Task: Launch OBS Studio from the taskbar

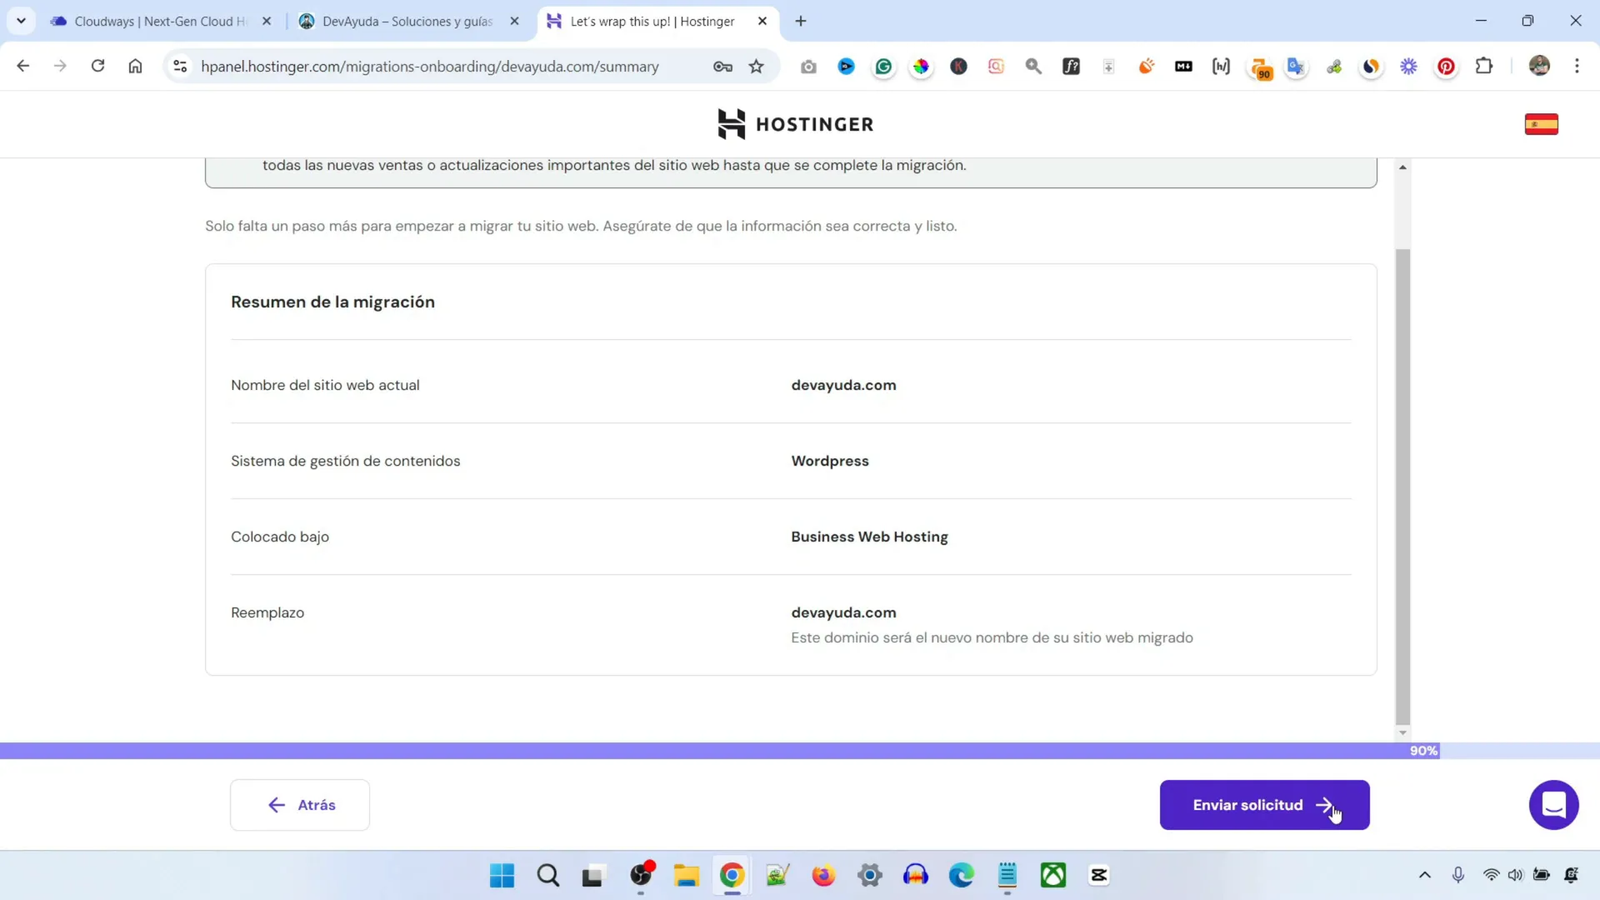Action: 641,875
